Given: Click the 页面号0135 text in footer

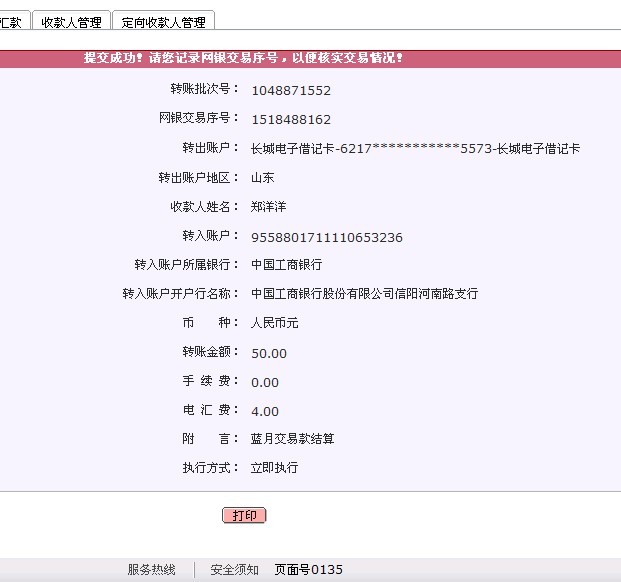Looking at the screenshot, I should click(308, 570).
